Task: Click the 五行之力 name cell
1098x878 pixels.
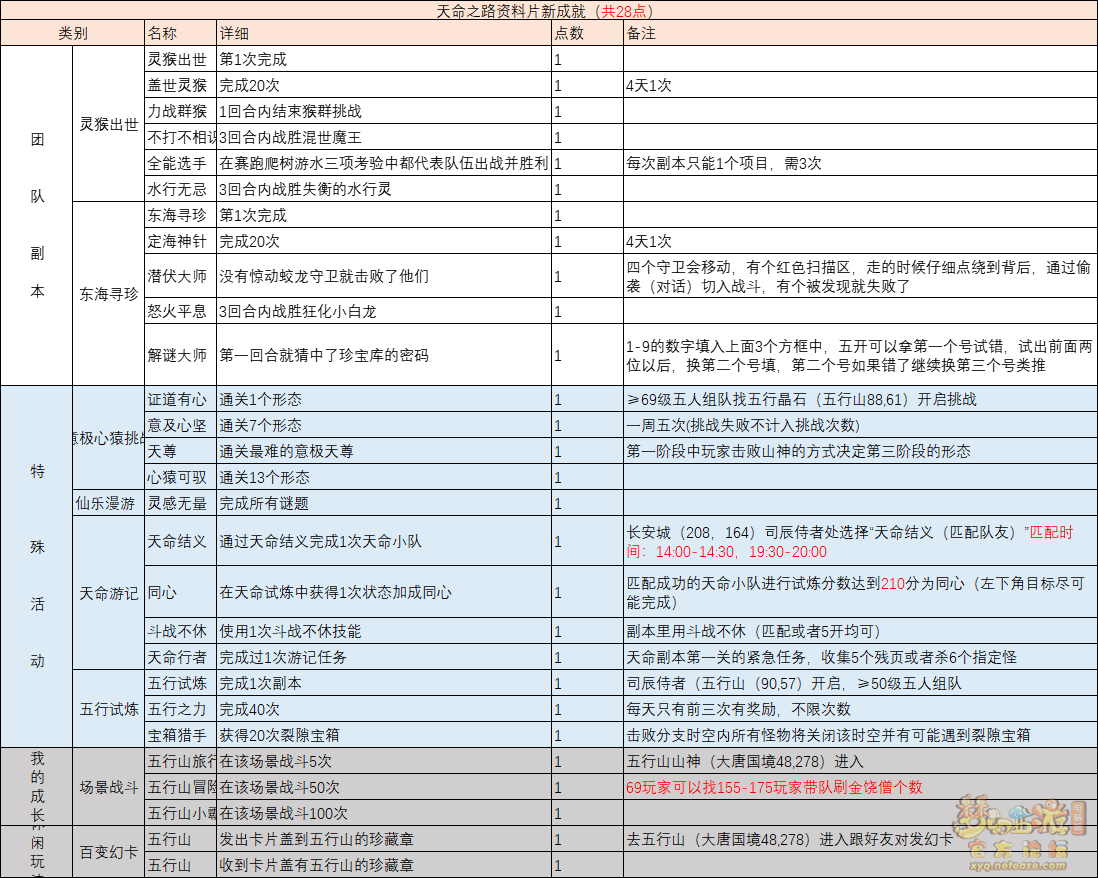Action: (x=181, y=709)
